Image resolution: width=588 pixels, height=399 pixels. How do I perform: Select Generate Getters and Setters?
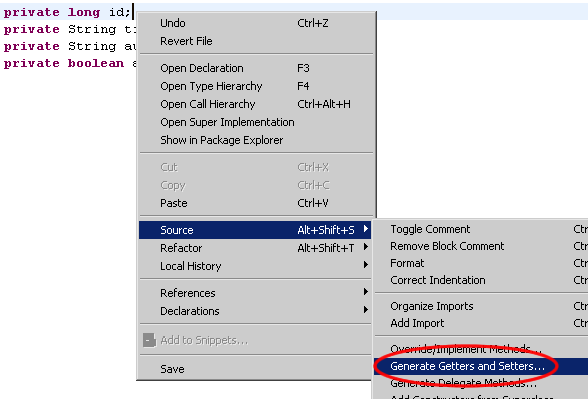[x=481, y=366]
